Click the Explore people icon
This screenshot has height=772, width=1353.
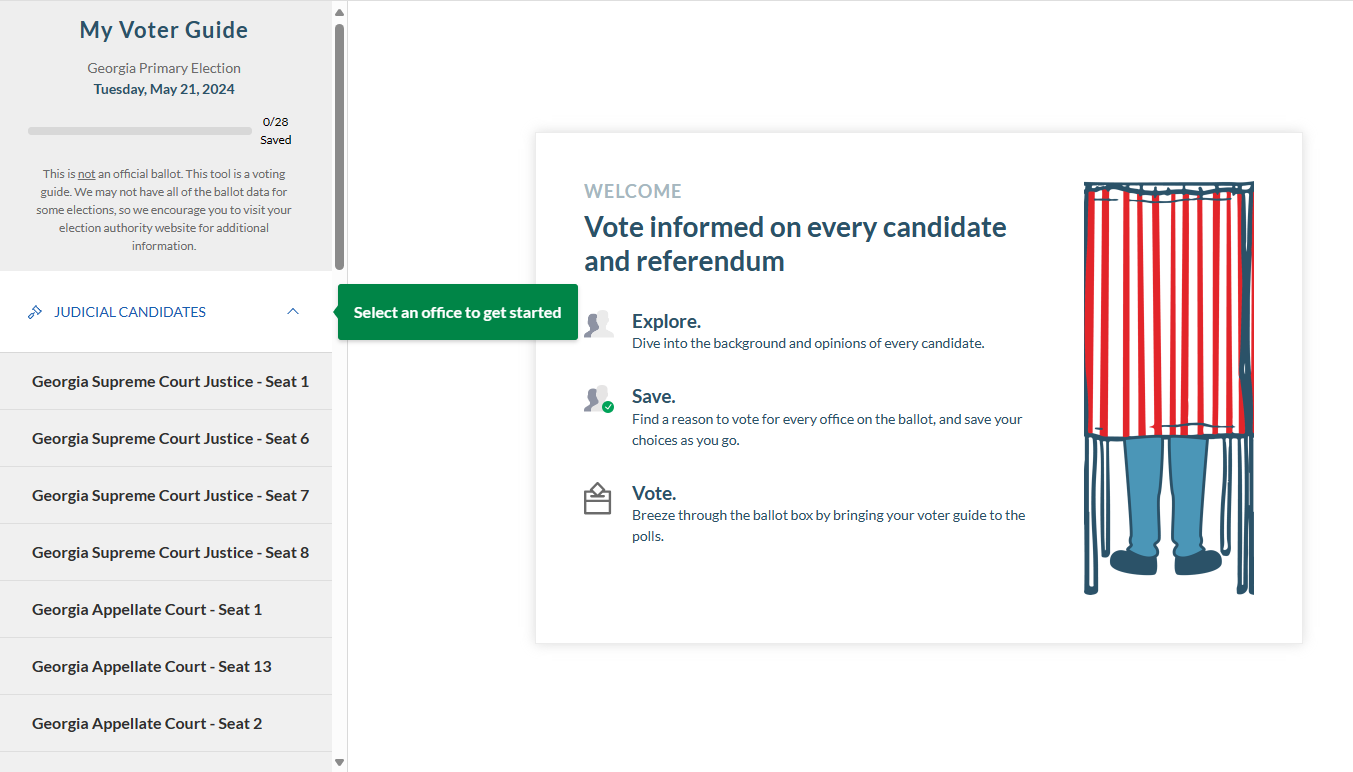pyautogui.click(x=598, y=323)
